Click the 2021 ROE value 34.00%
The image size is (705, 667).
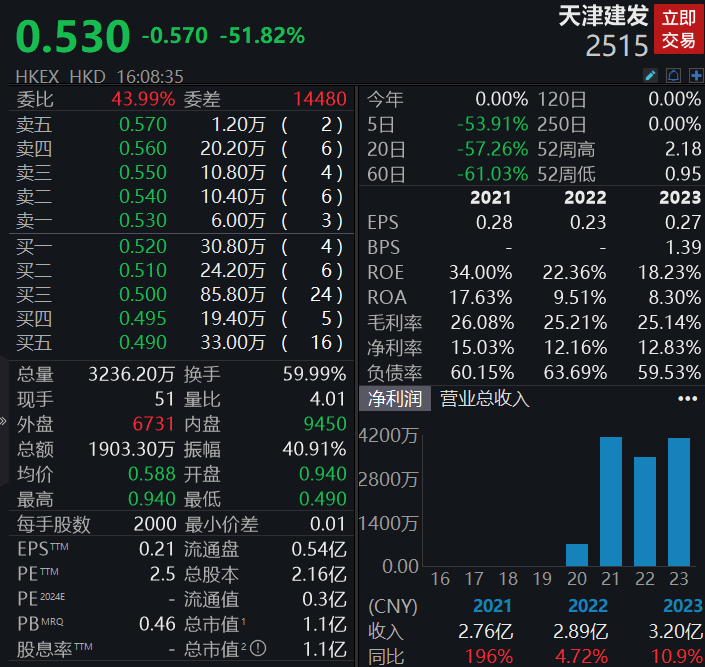click(481, 273)
